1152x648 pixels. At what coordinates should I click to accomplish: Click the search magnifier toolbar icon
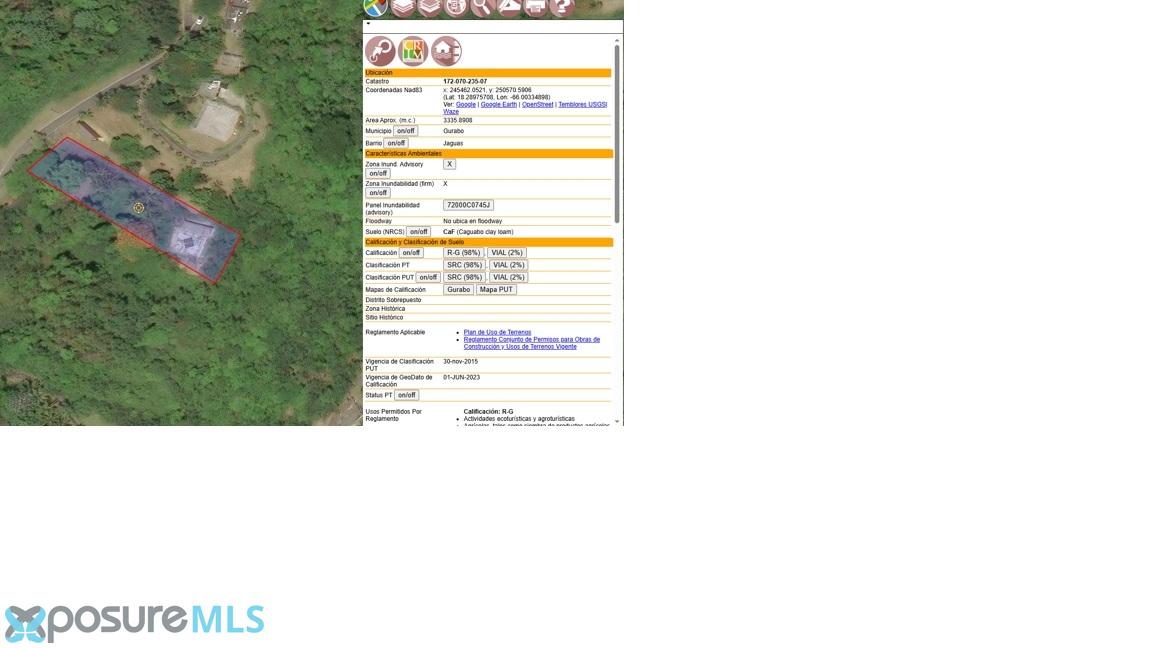[482, 7]
